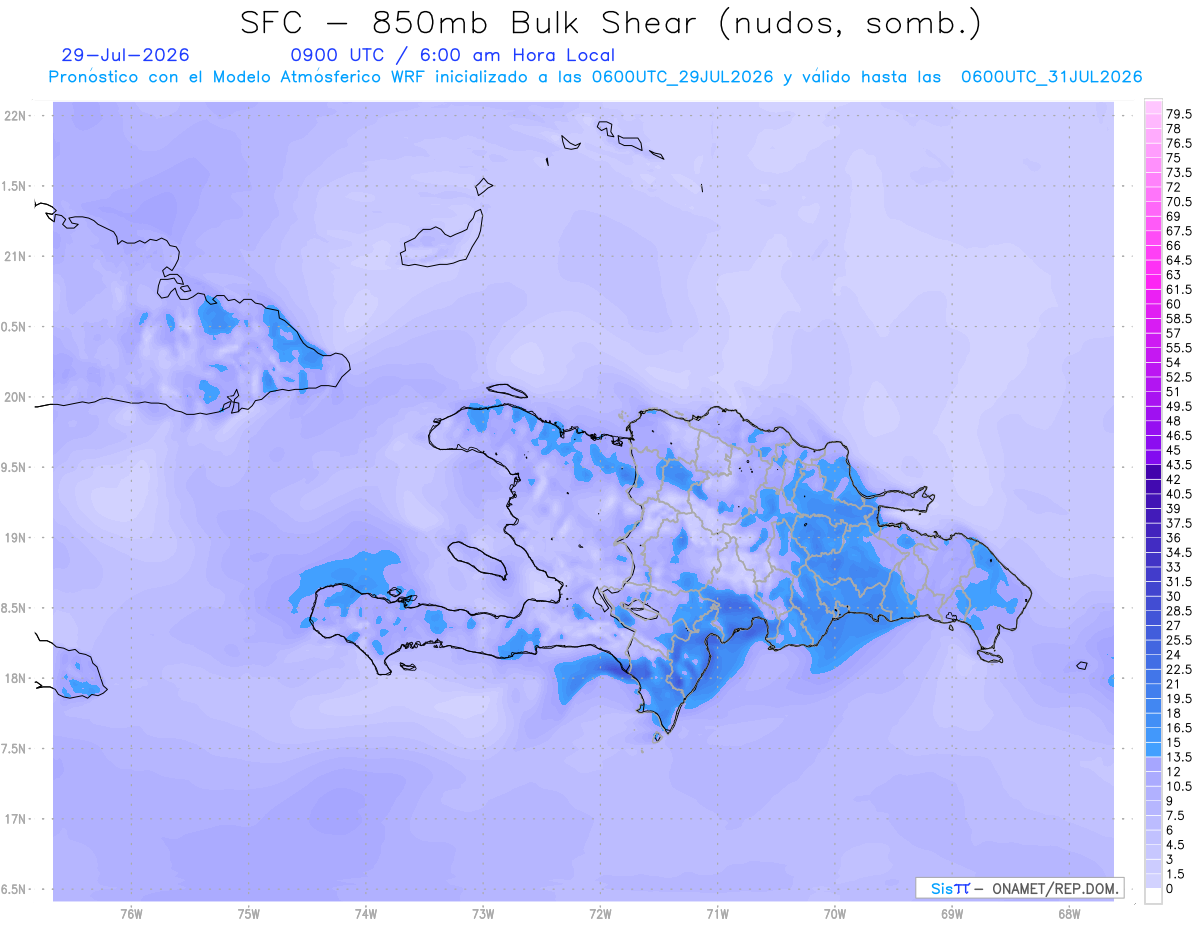Viewport: 1200px width, 927px height.
Task: Click the '71W' longitude label
Action: [x=718, y=915]
